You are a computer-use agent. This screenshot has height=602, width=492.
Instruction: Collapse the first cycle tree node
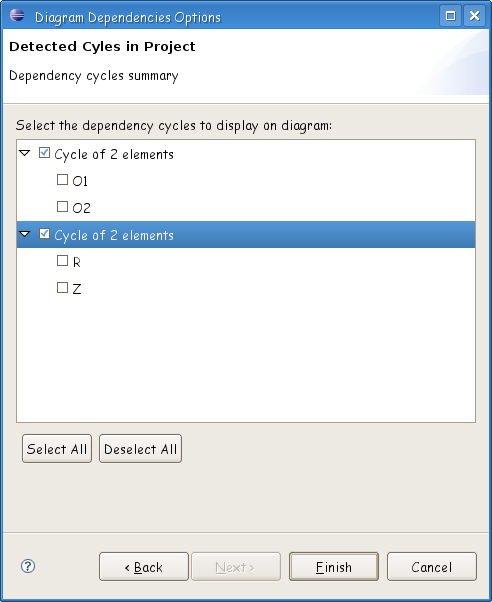pos(25,153)
